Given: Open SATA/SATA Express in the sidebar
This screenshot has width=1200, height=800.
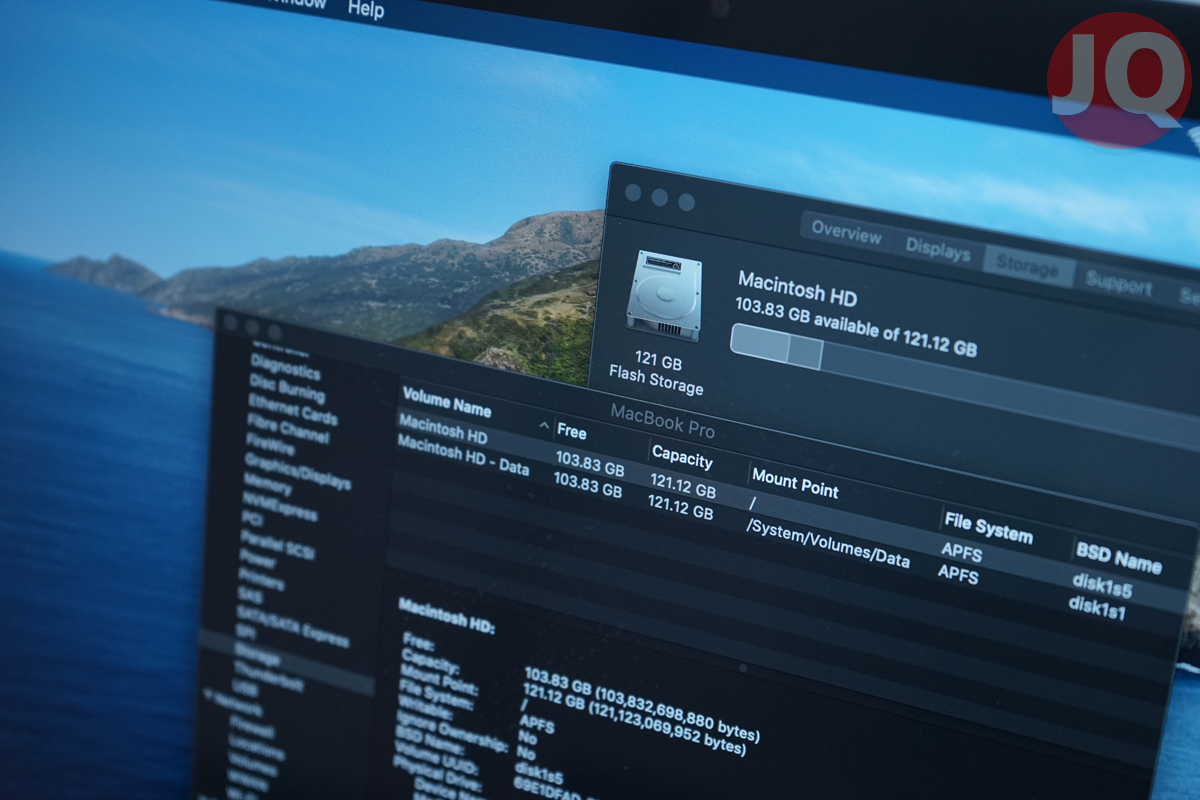Looking at the screenshot, I should click(292, 627).
